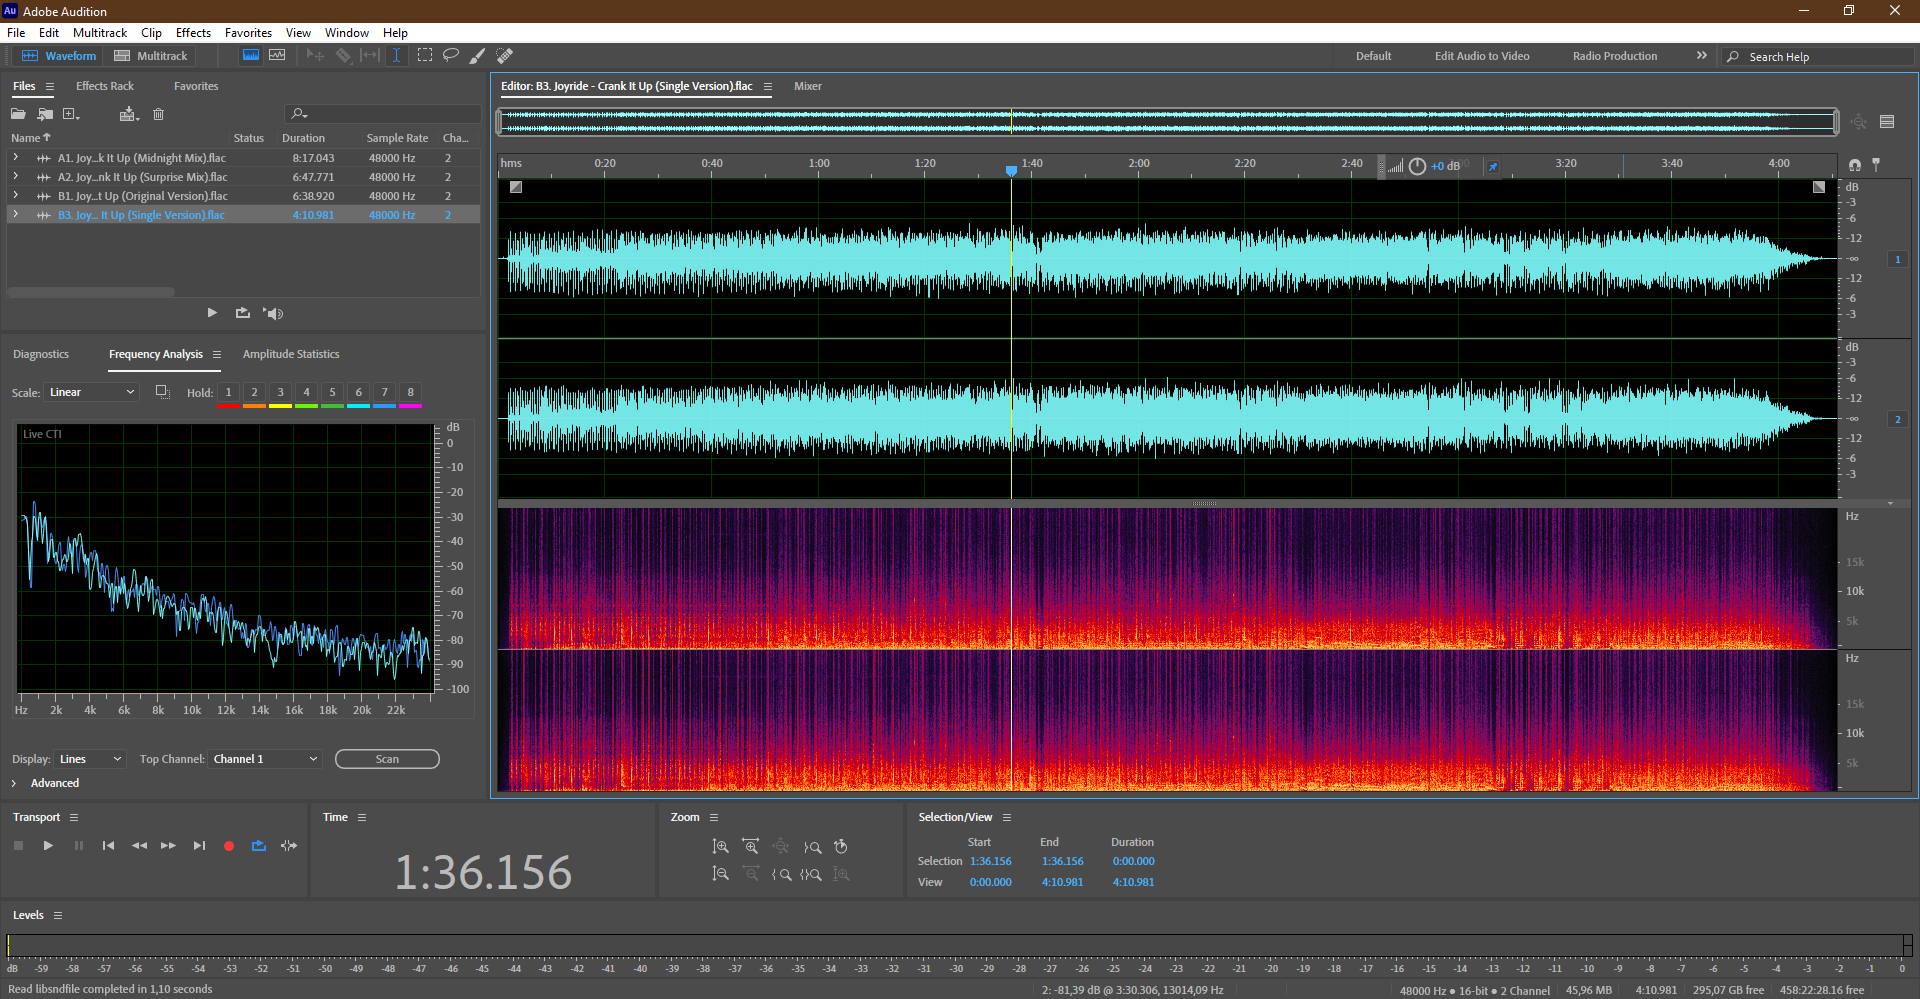Click the Rewind transport button

point(139,846)
